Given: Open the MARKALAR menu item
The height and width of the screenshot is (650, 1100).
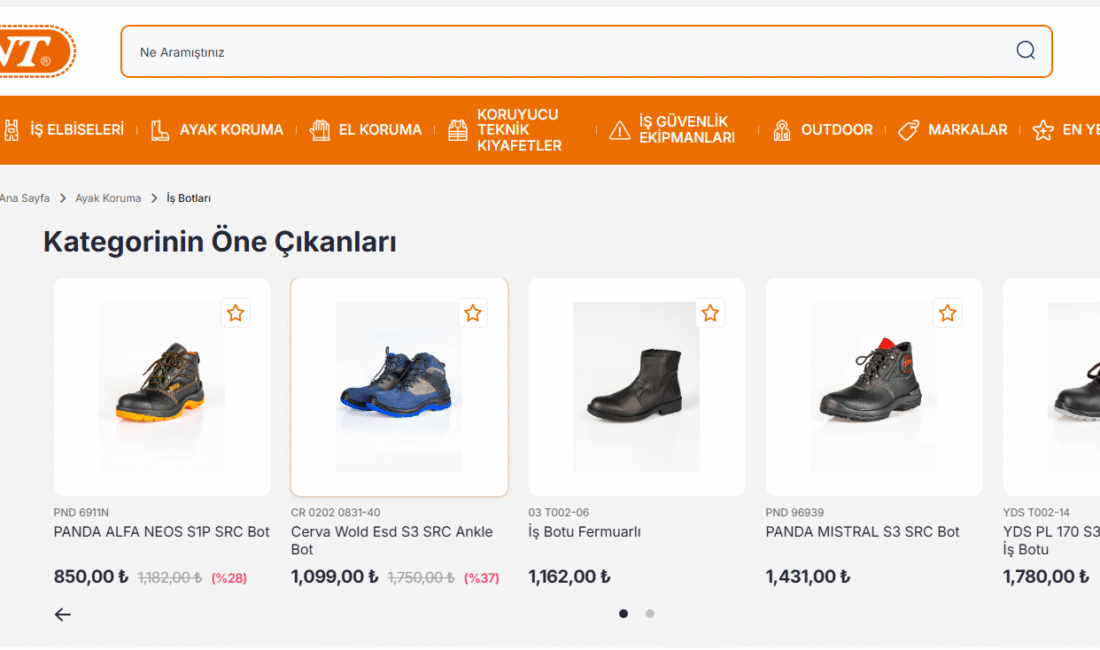Looking at the screenshot, I should [x=965, y=129].
